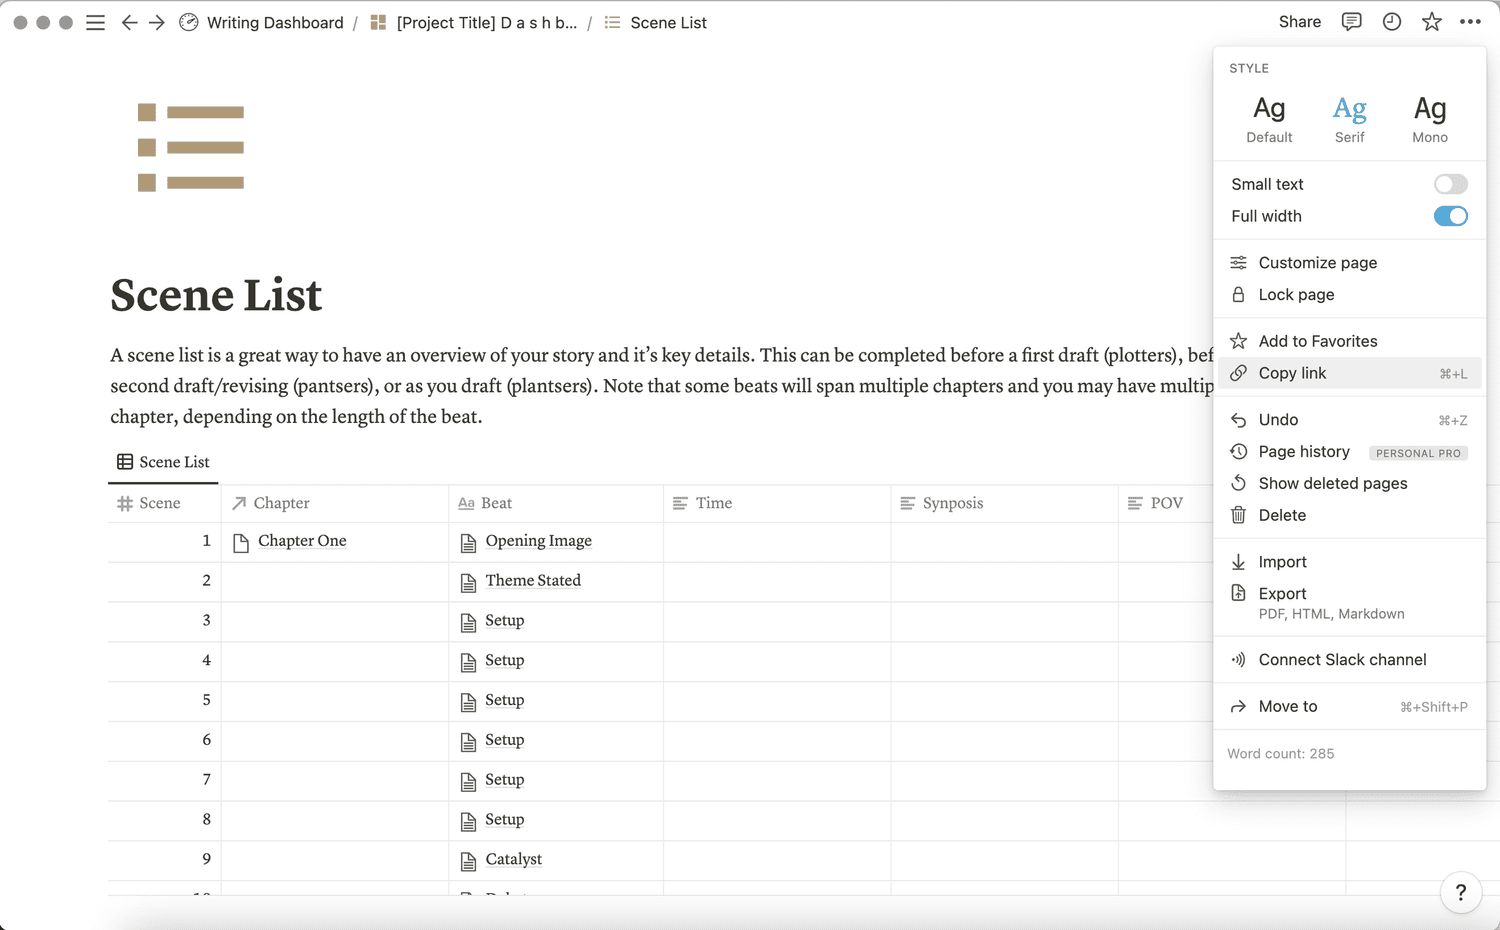
Task: Click the Share button
Action: pyautogui.click(x=1299, y=21)
